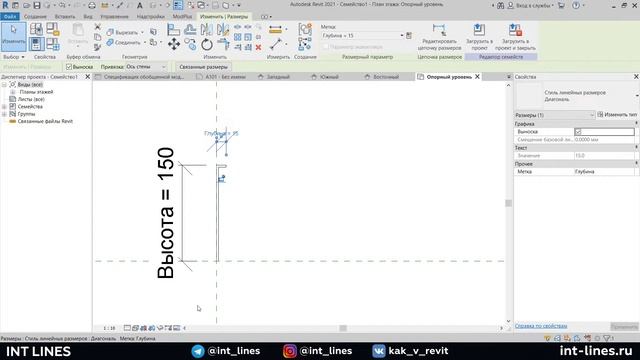Viewport: 640px width, 360px height.
Task: Select Листы (все) in project browser
Action: 31,99
